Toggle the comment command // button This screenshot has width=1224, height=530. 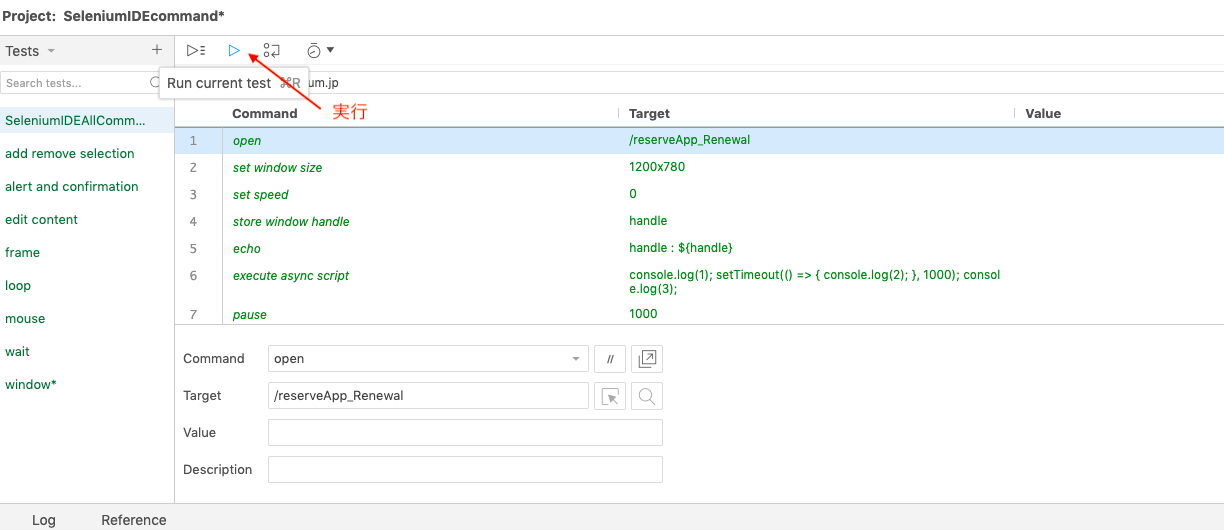click(610, 359)
